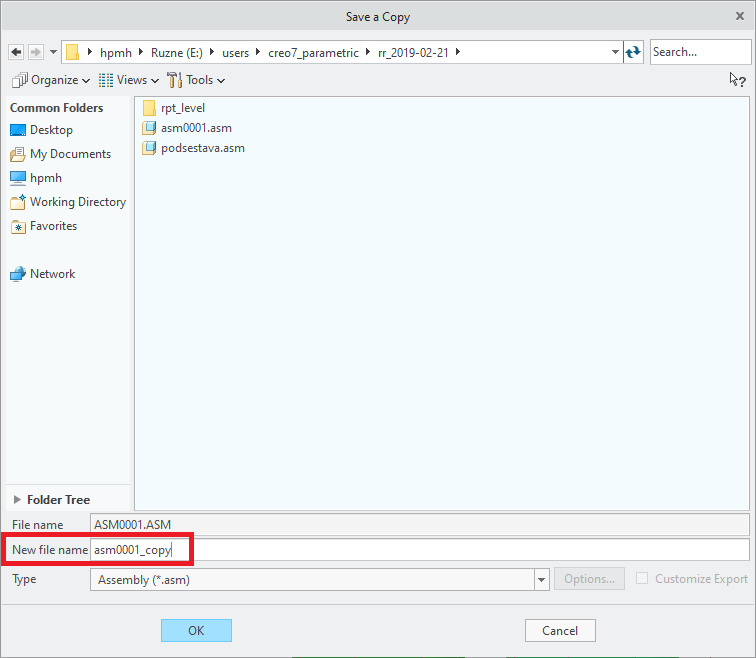Click the Desktop monitor icon
Viewport: 756px width, 658px height.
[18, 130]
